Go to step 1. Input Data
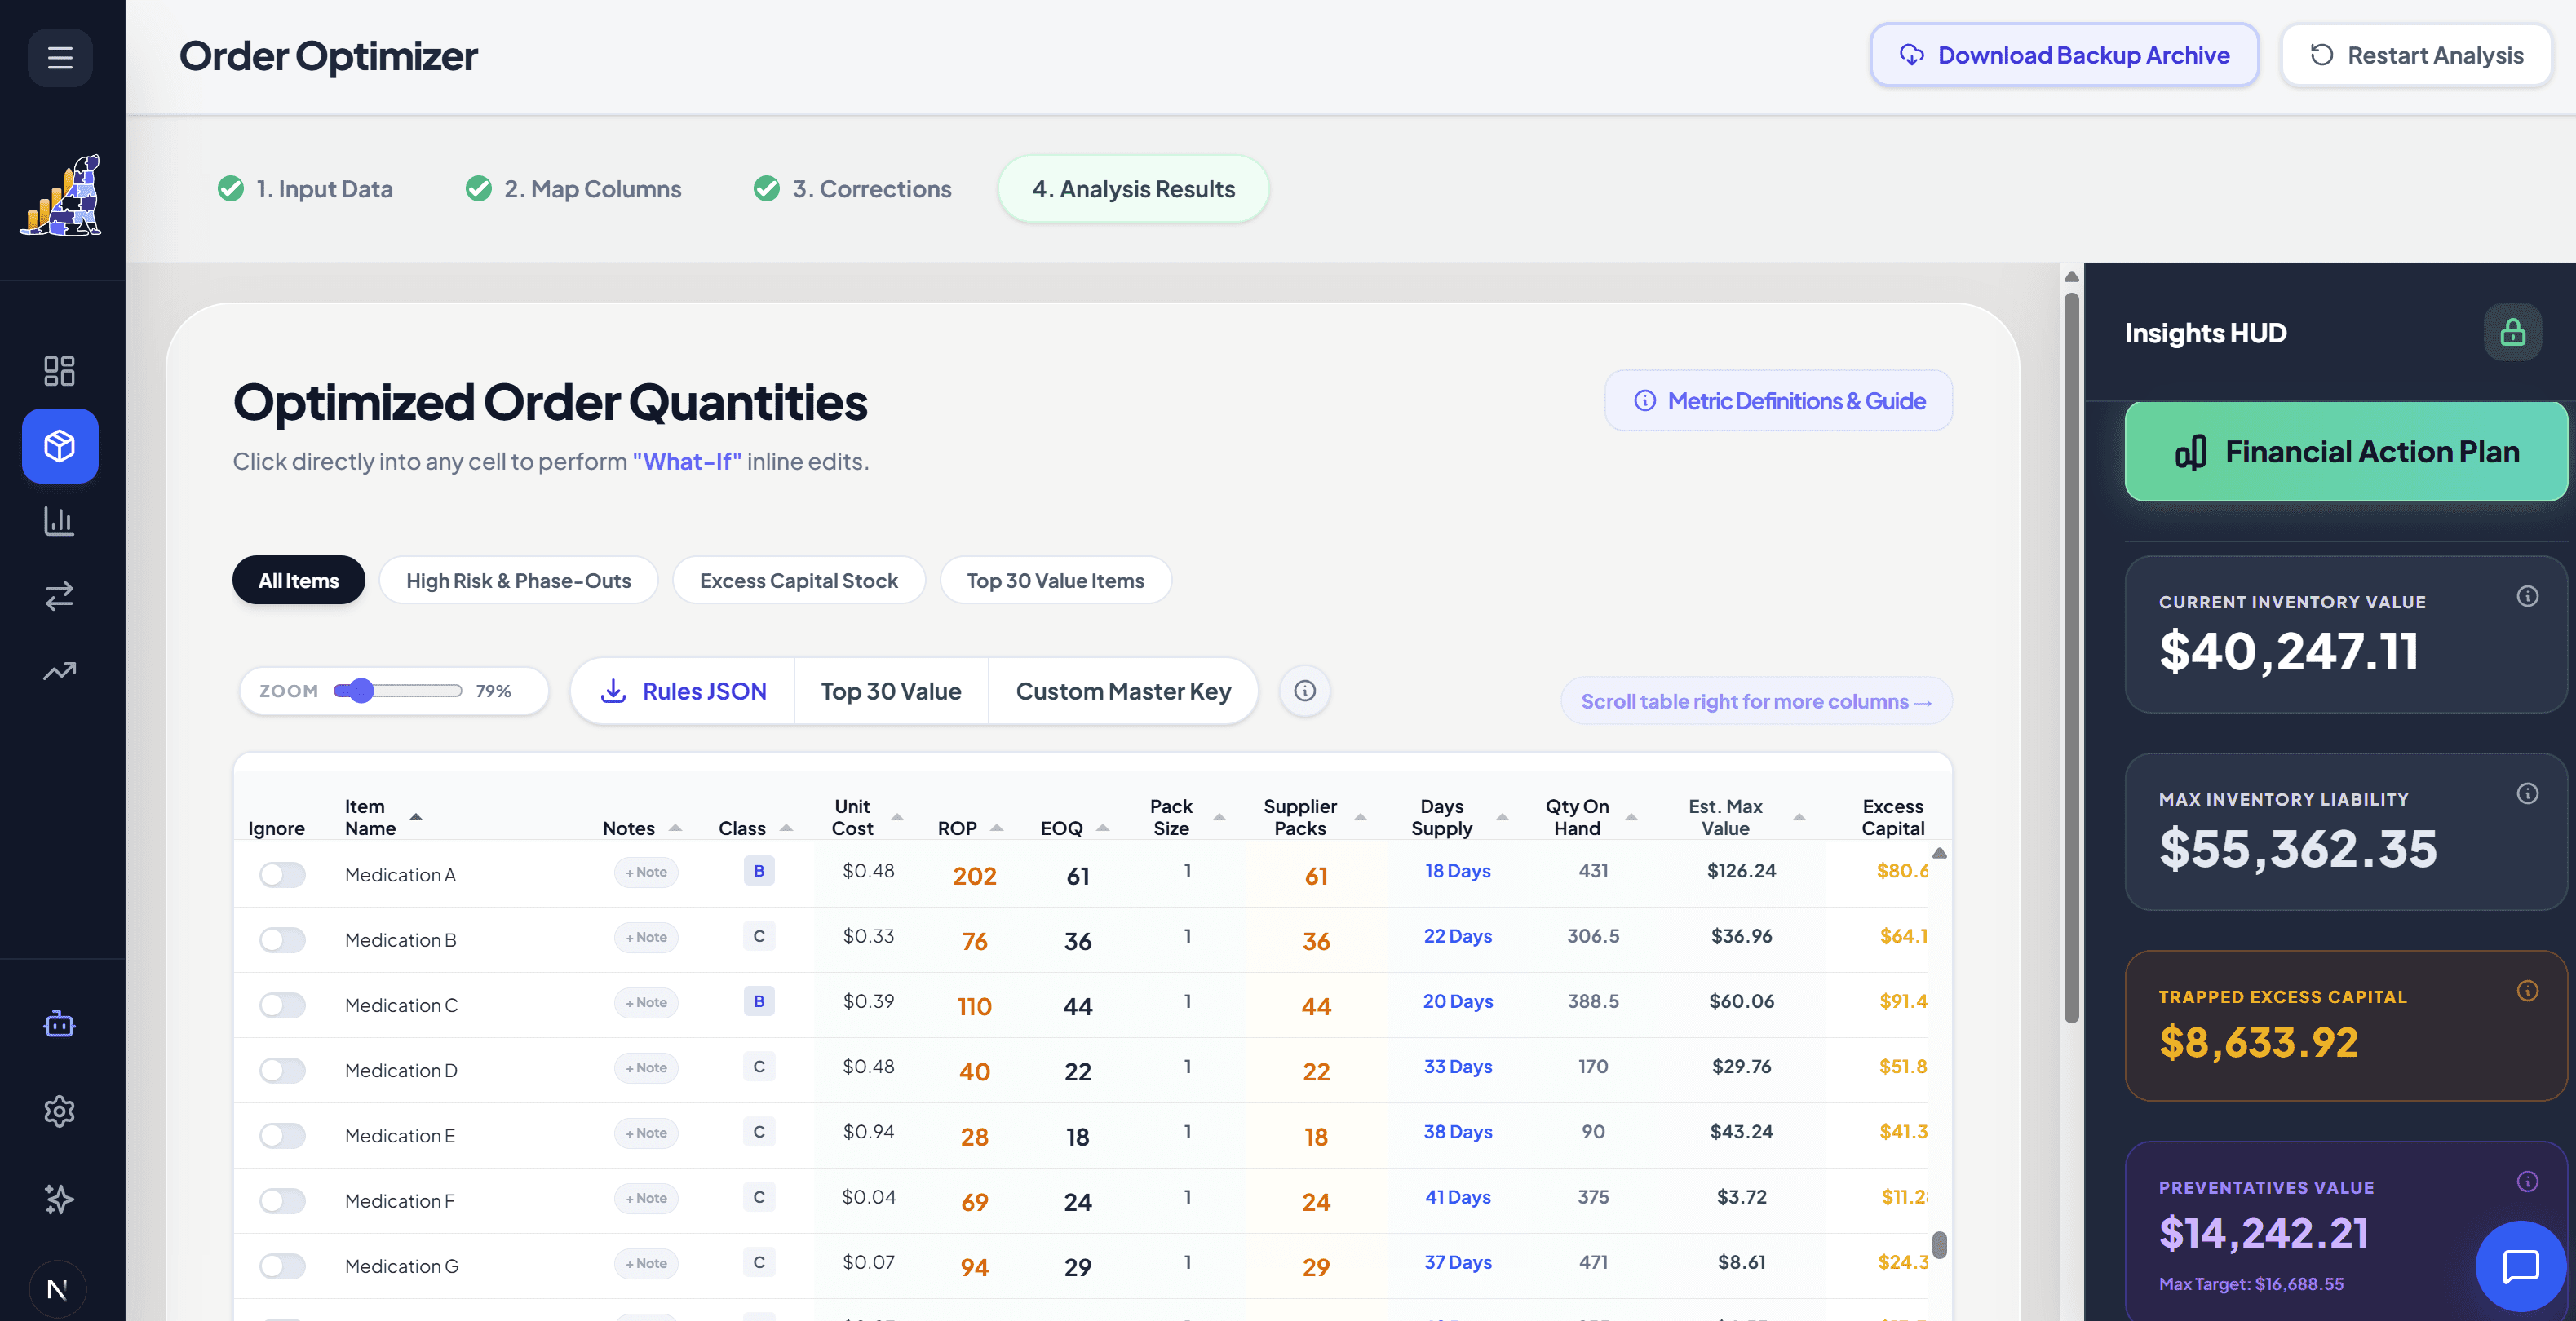 coord(305,189)
